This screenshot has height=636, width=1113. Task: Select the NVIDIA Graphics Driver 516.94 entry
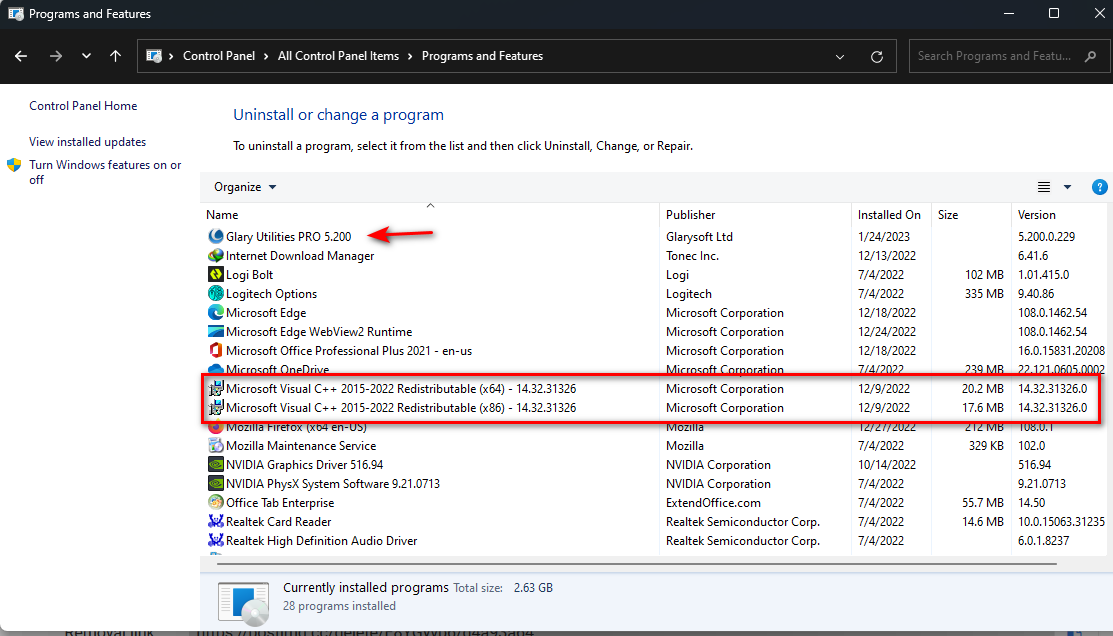pyautogui.click(x=305, y=465)
